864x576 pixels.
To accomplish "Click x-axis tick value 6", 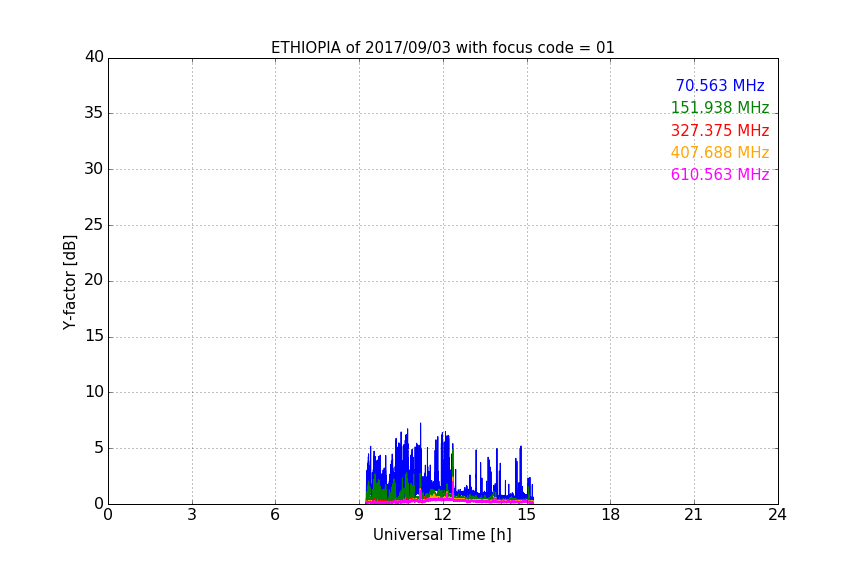I will [275, 515].
